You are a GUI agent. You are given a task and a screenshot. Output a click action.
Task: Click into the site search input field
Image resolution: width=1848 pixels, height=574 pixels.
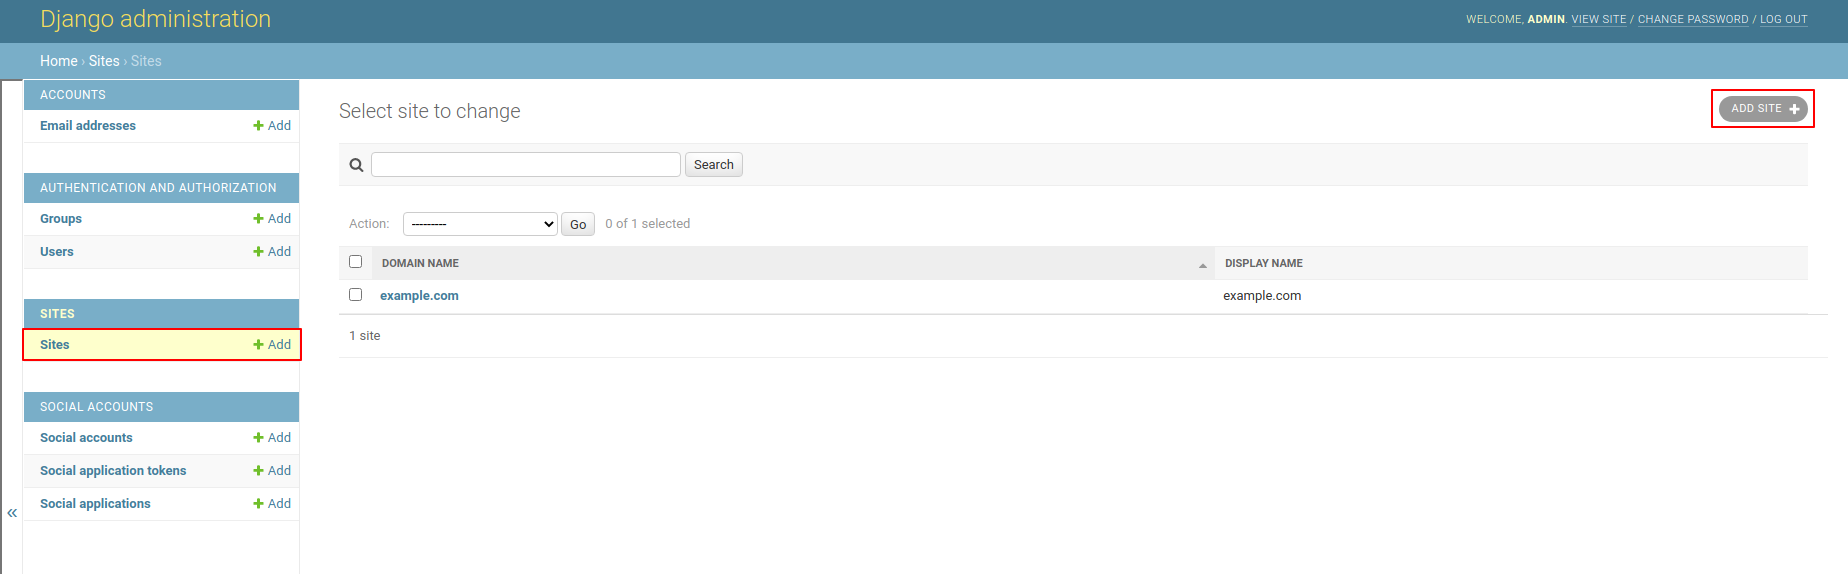pyautogui.click(x=525, y=165)
